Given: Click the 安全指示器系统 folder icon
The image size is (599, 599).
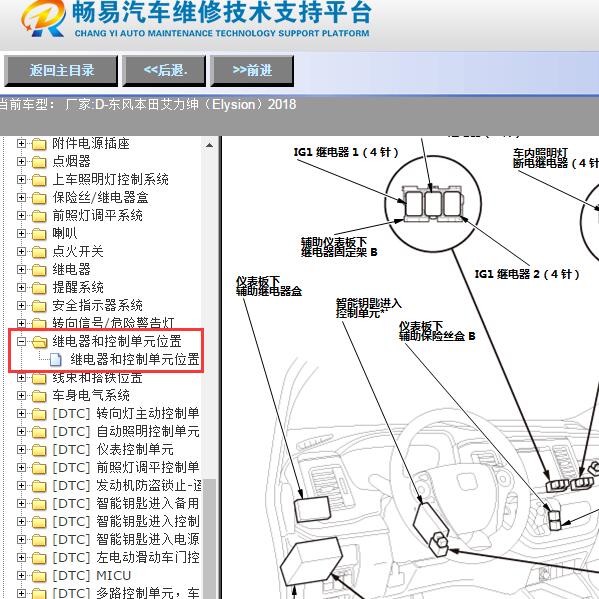Looking at the screenshot, I should click(39, 306).
